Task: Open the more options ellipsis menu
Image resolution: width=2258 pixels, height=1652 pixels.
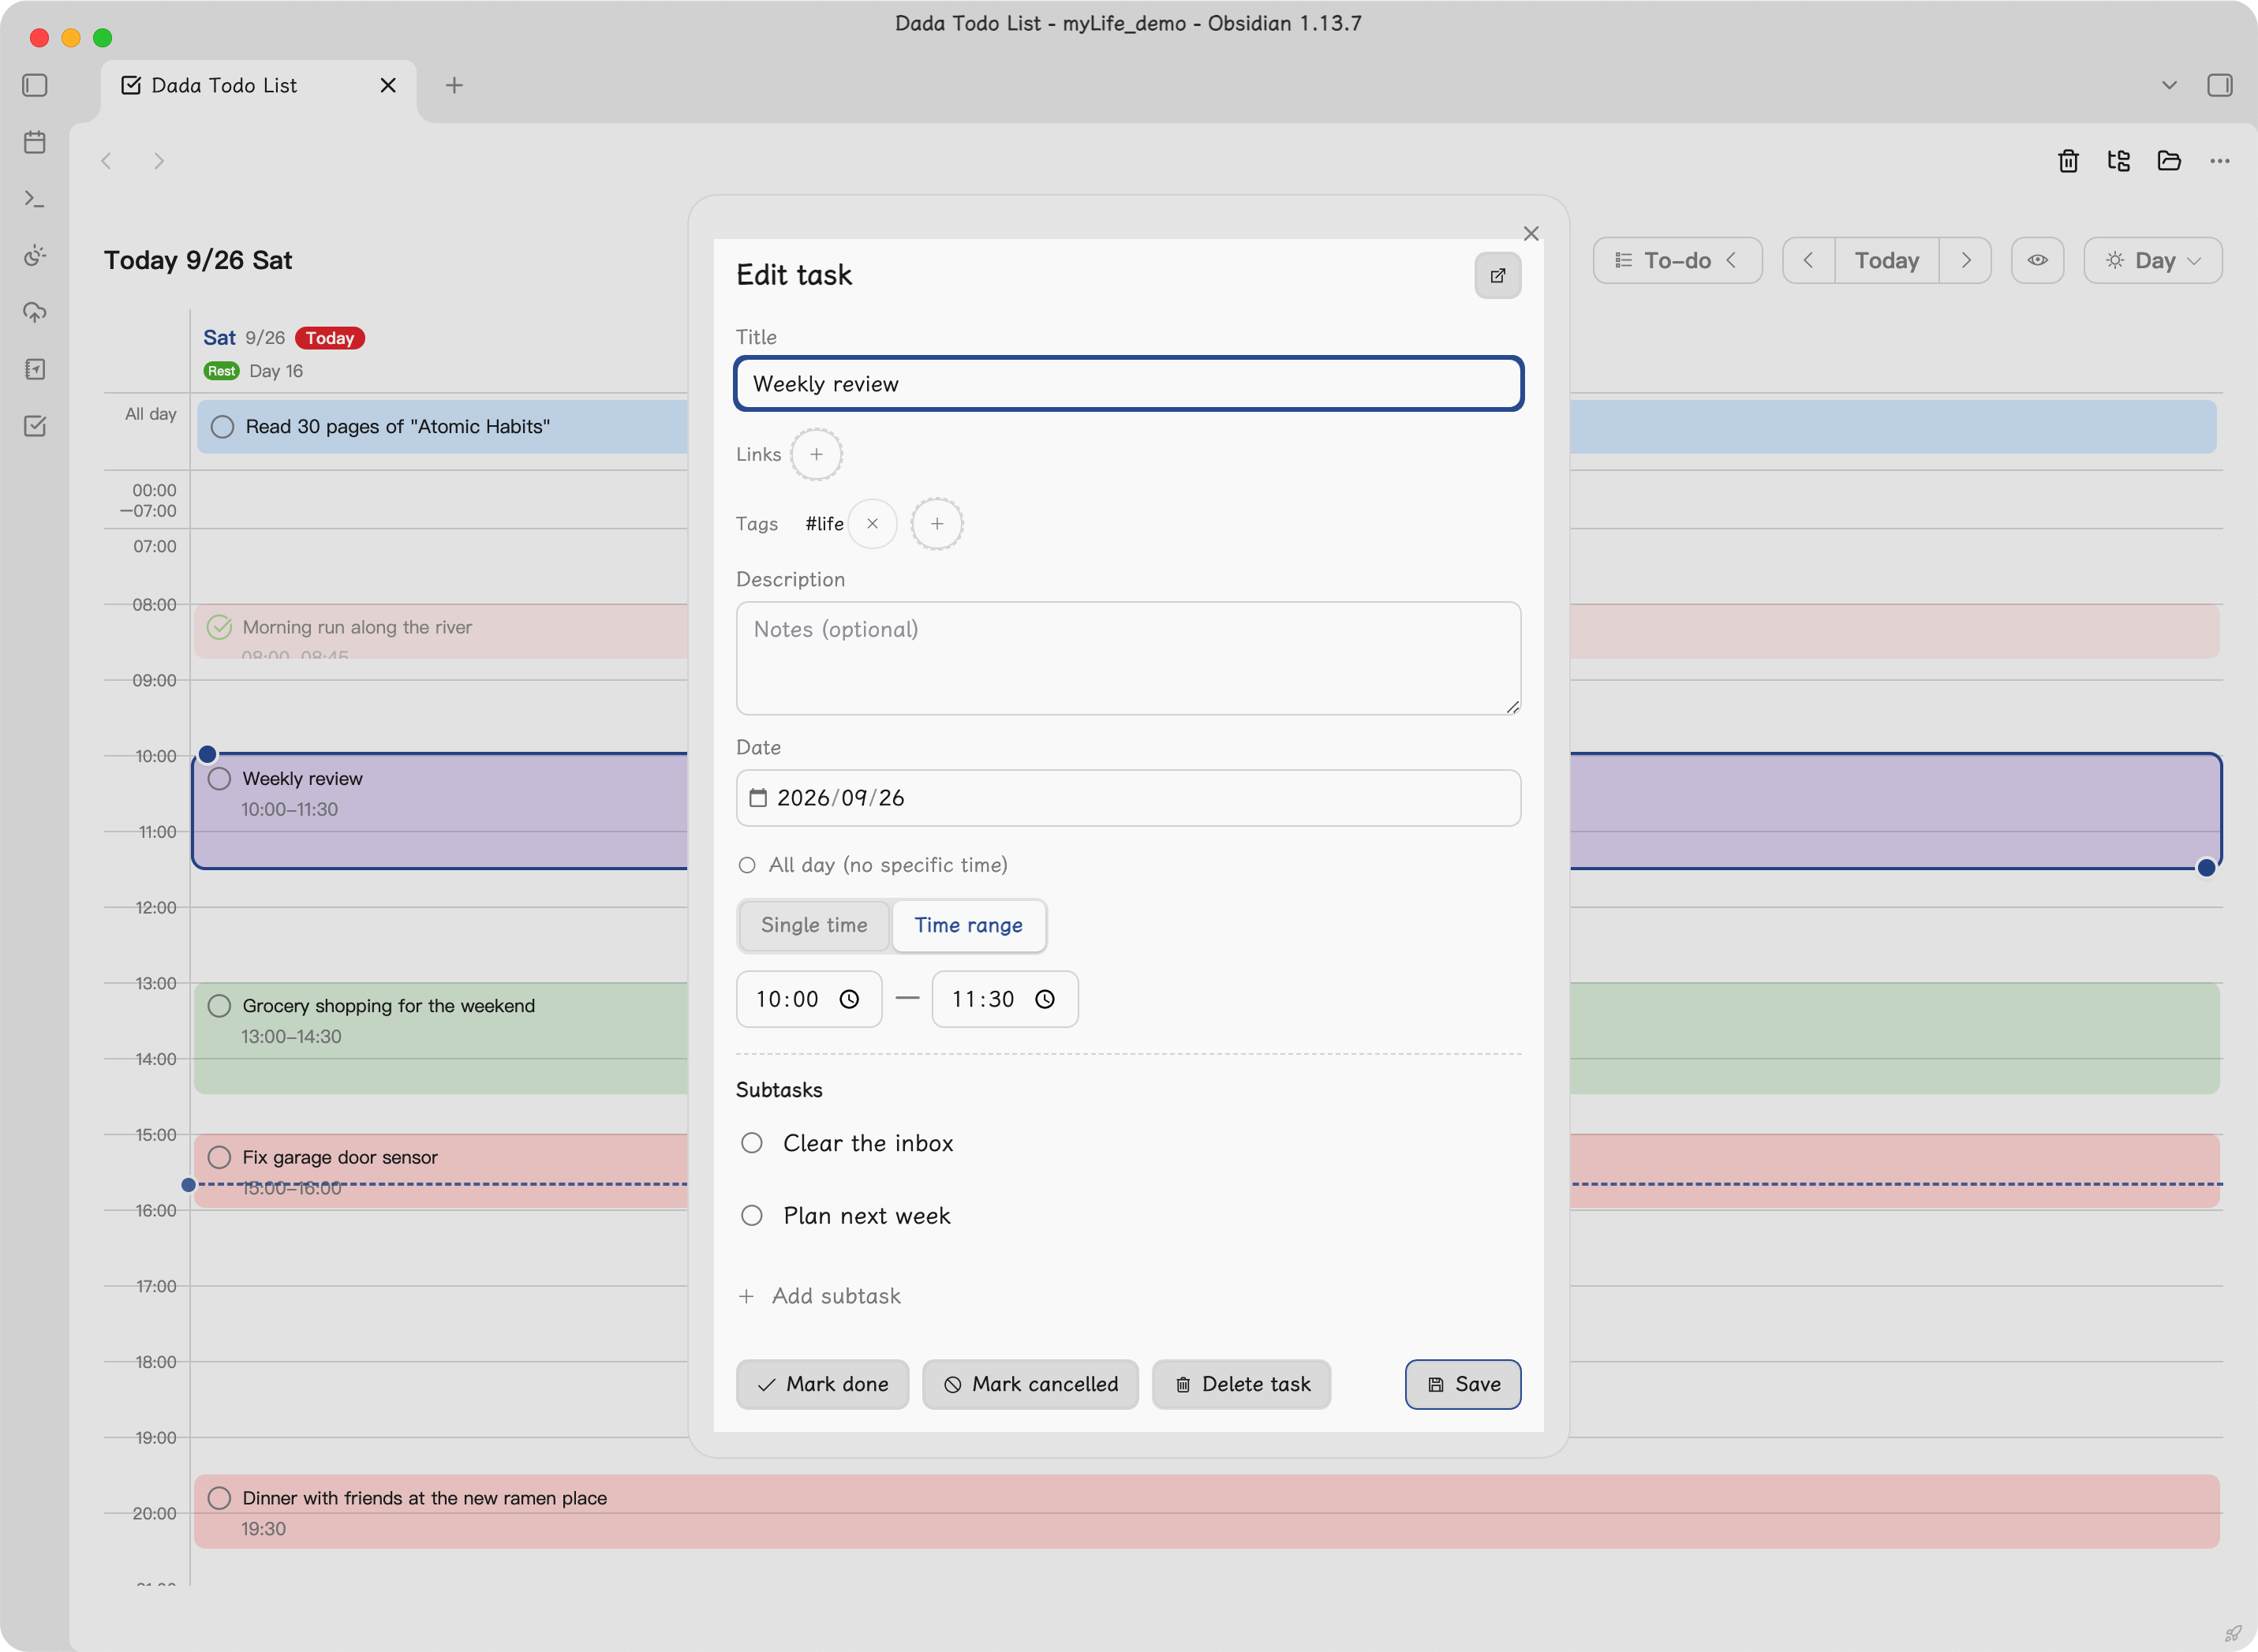Action: pyautogui.click(x=2220, y=161)
